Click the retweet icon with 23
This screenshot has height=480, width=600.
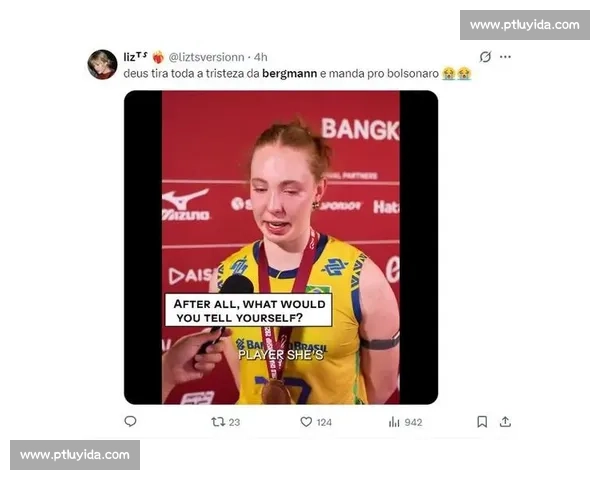tap(218, 422)
